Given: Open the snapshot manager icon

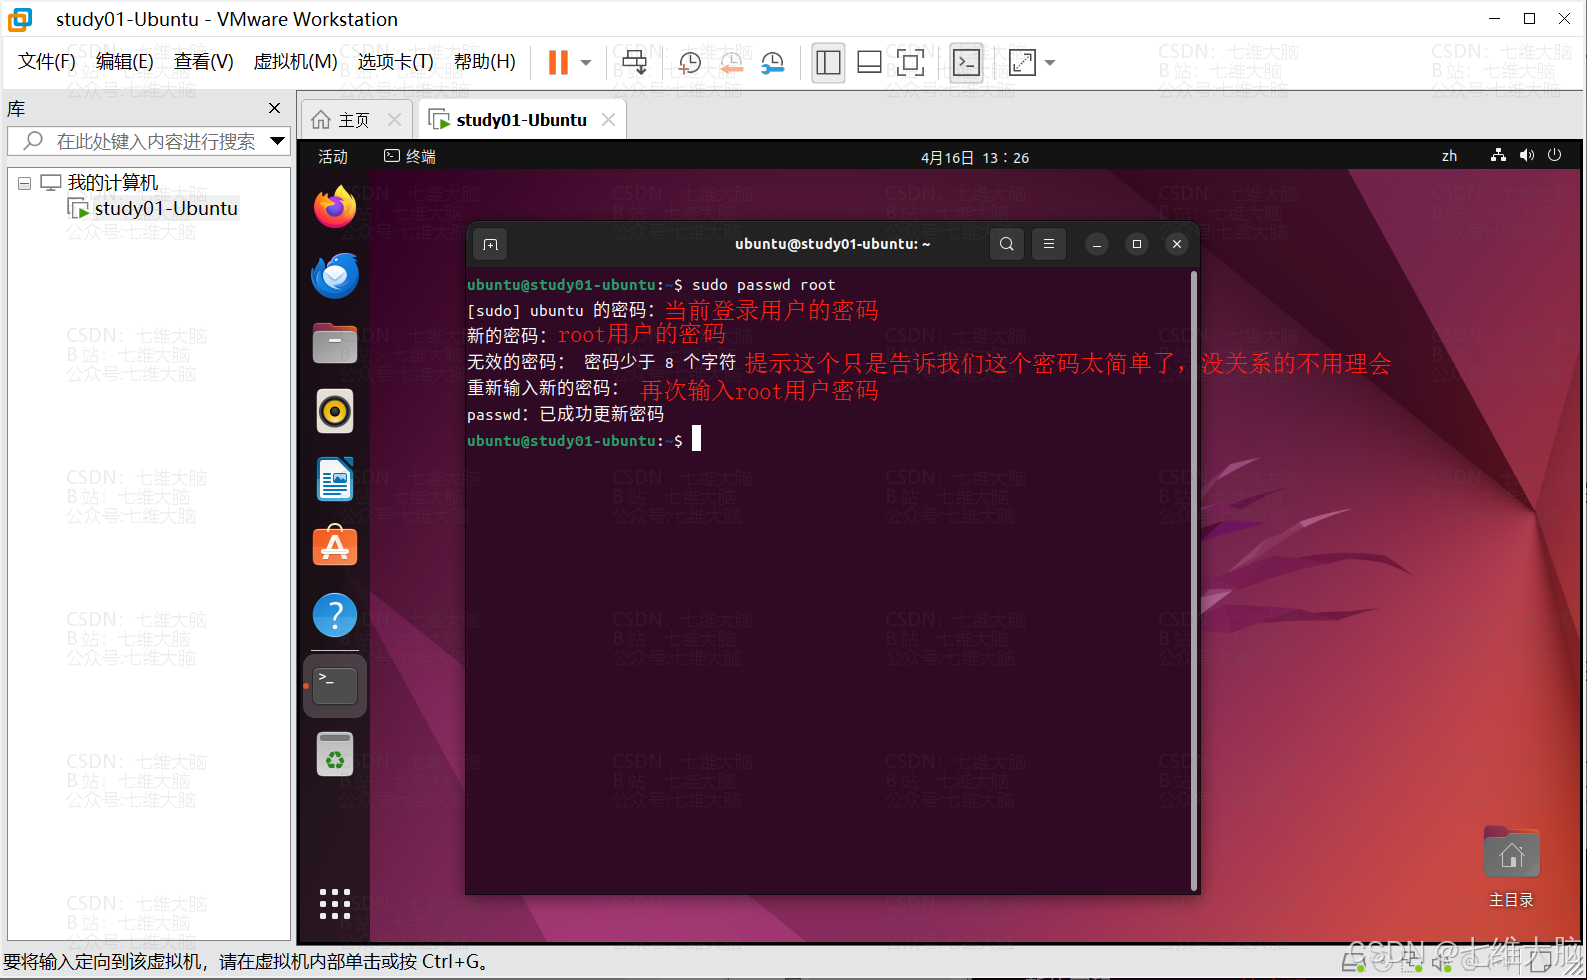Looking at the screenshot, I should (773, 62).
